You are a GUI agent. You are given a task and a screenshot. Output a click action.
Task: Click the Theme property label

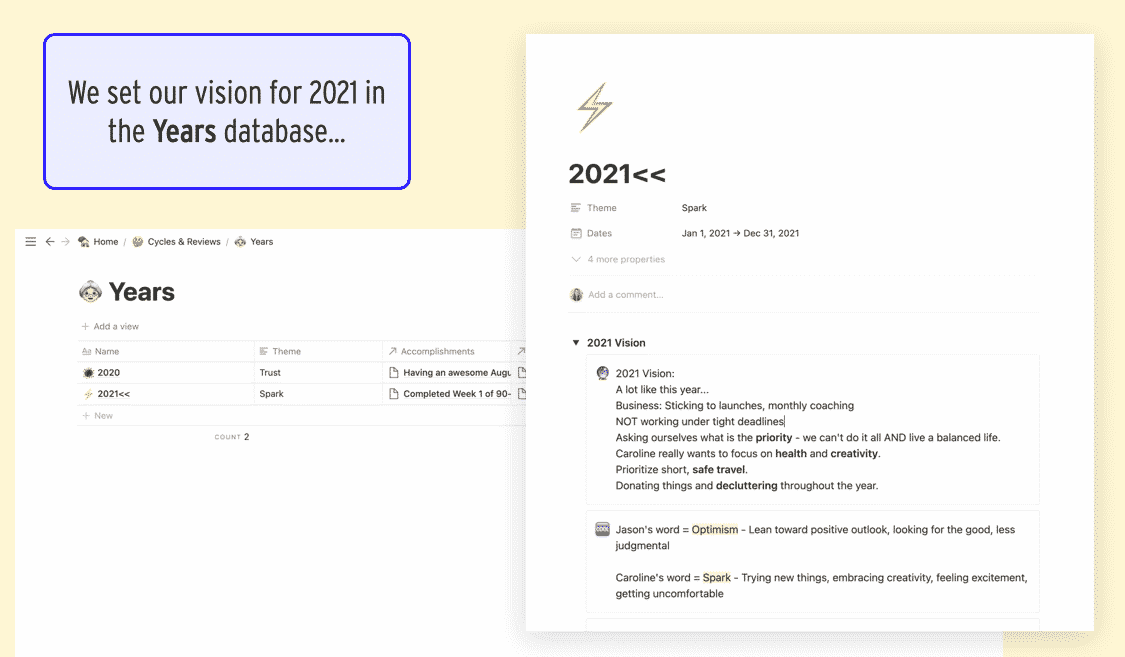point(601,208)
